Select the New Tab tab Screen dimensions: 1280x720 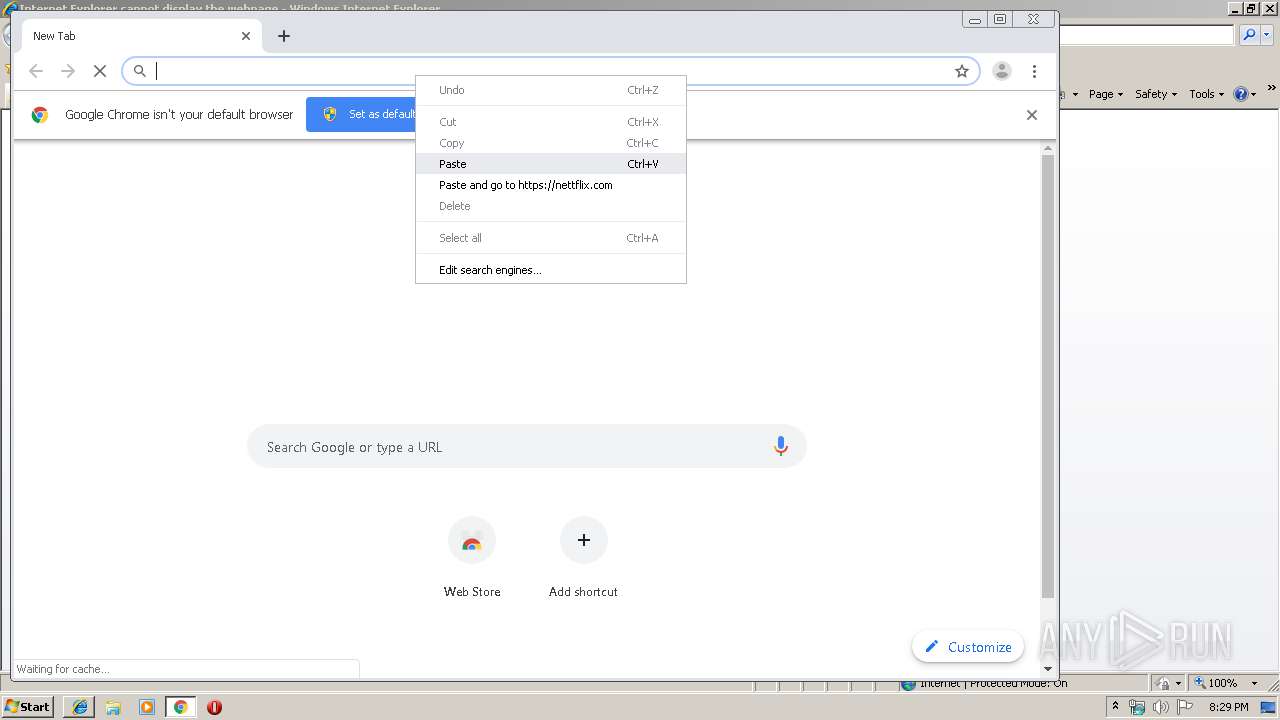pyautogui.click(x=140, y=36)
